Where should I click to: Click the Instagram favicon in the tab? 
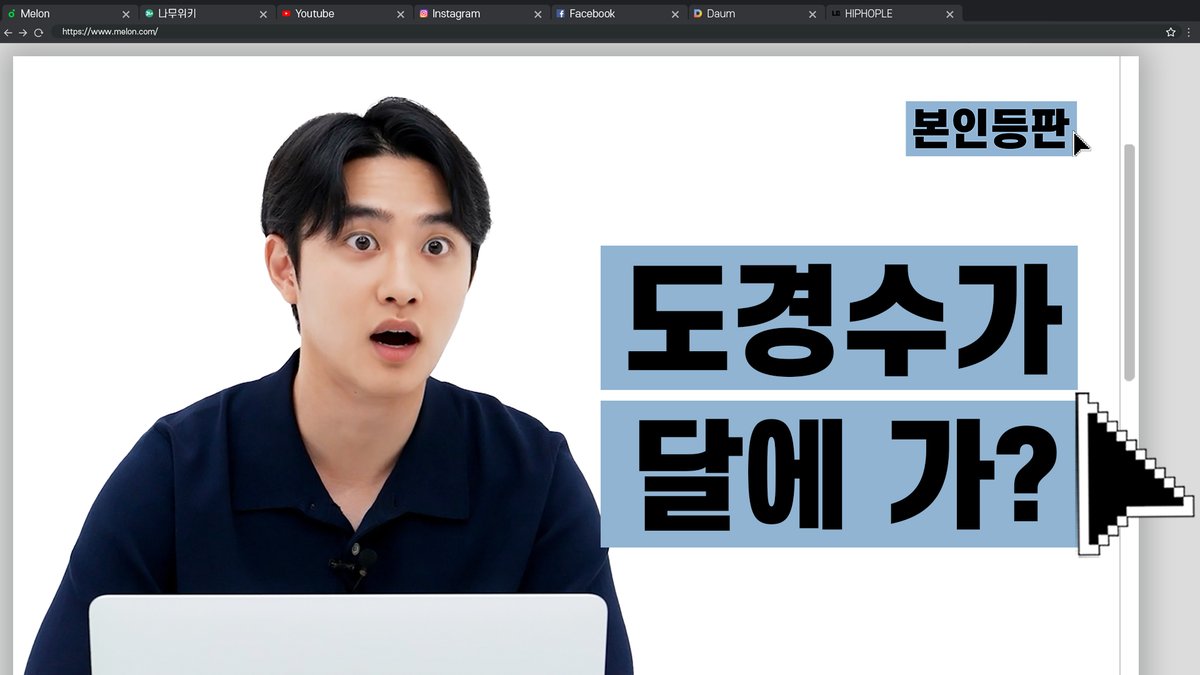click(424, 14)
